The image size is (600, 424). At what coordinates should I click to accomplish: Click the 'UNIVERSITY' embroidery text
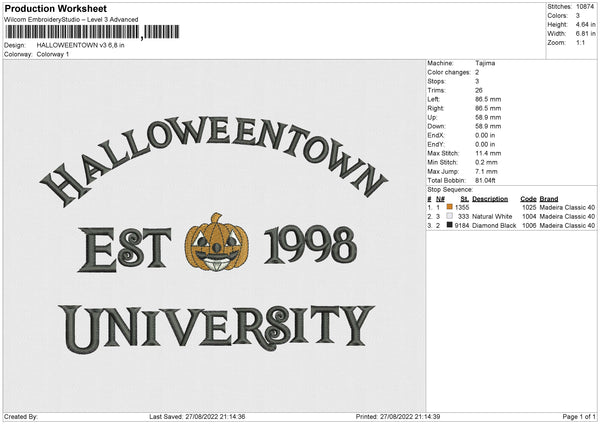216,328
